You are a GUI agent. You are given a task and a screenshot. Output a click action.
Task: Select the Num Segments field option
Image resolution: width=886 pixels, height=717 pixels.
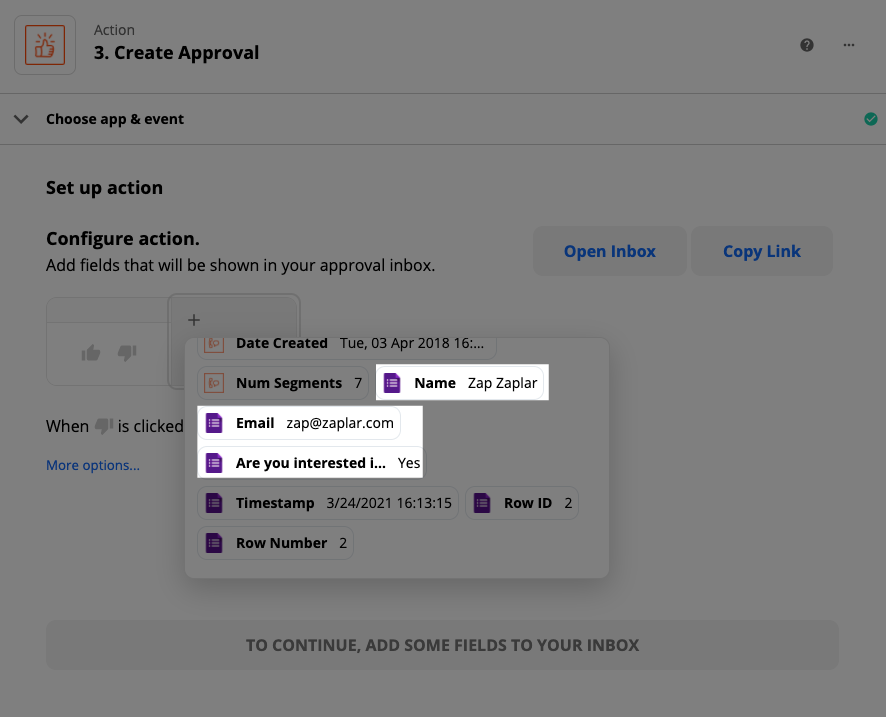(283, 383)
